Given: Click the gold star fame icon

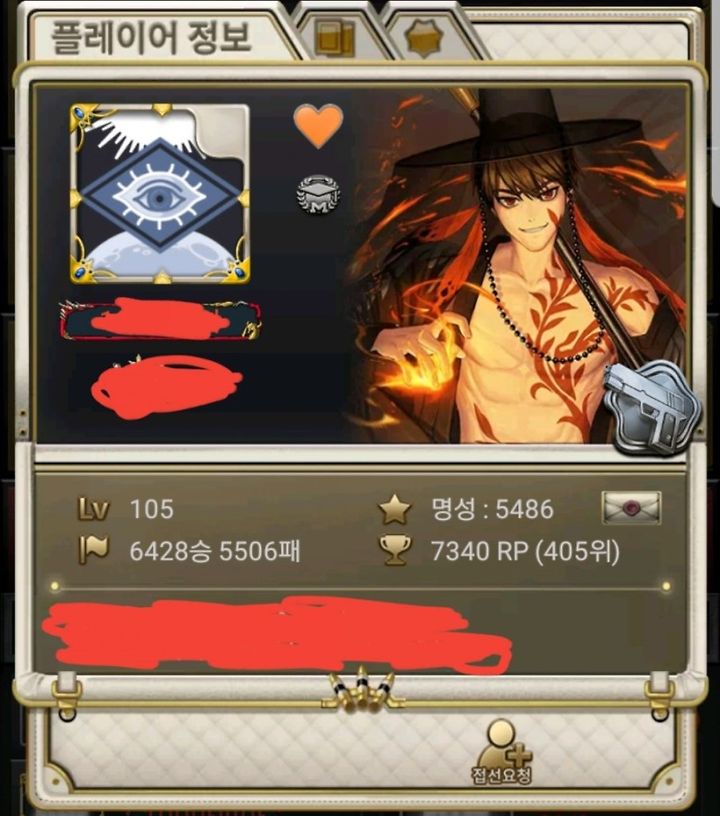Looking at the screenshot, I should (395, 509).
